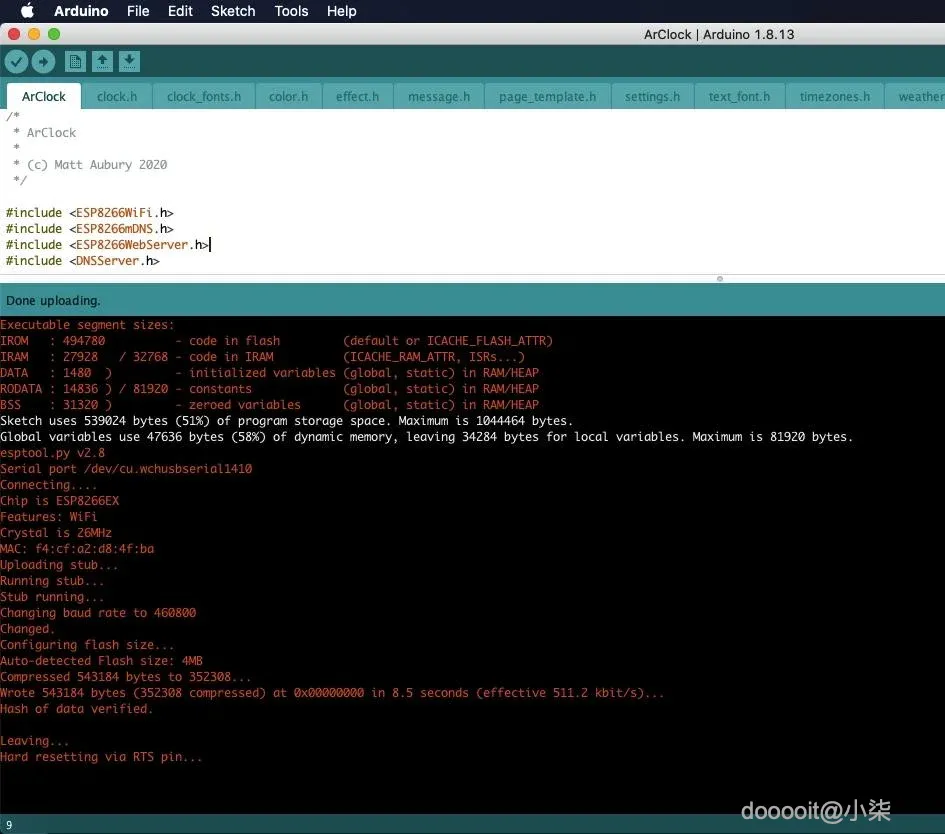Open the Tools menu
The width and height of the screenshot is (945, 834).
pyautogui.click(x=291, y=11)
